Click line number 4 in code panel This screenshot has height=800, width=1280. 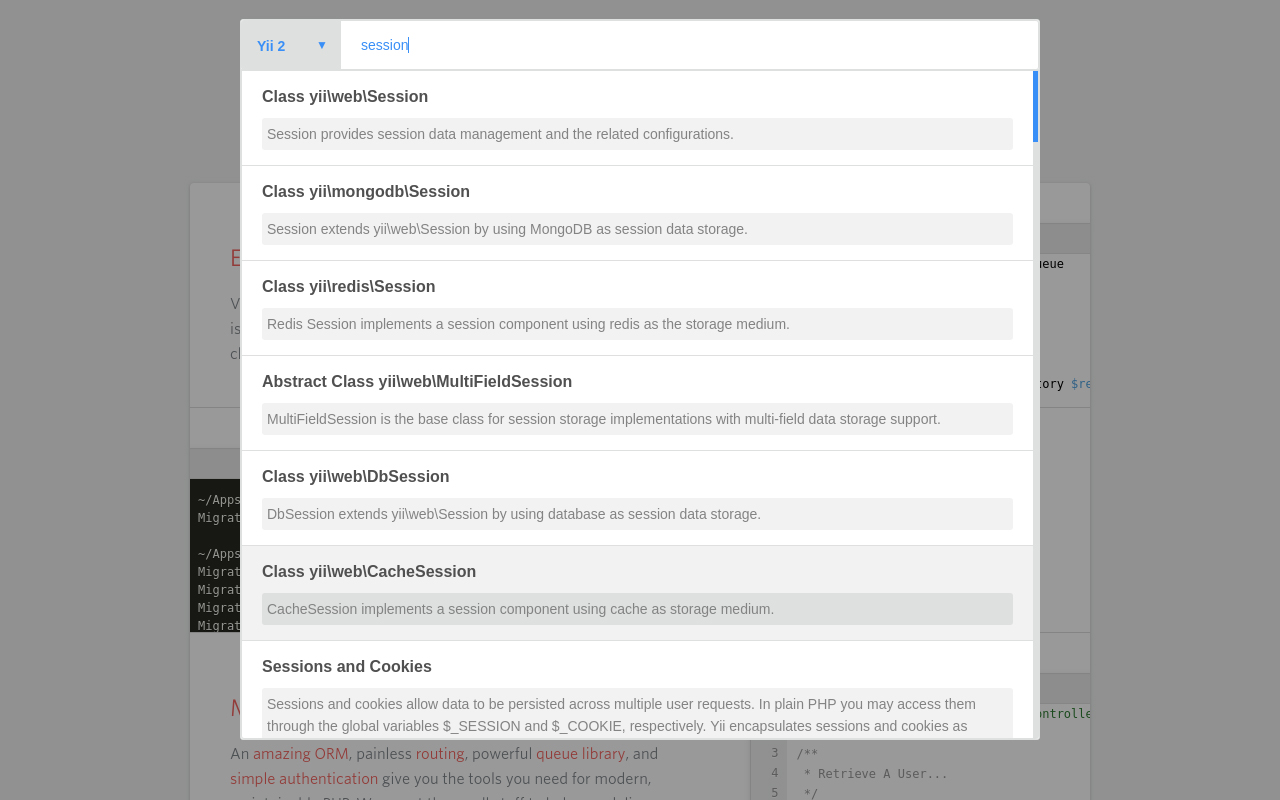774,773
